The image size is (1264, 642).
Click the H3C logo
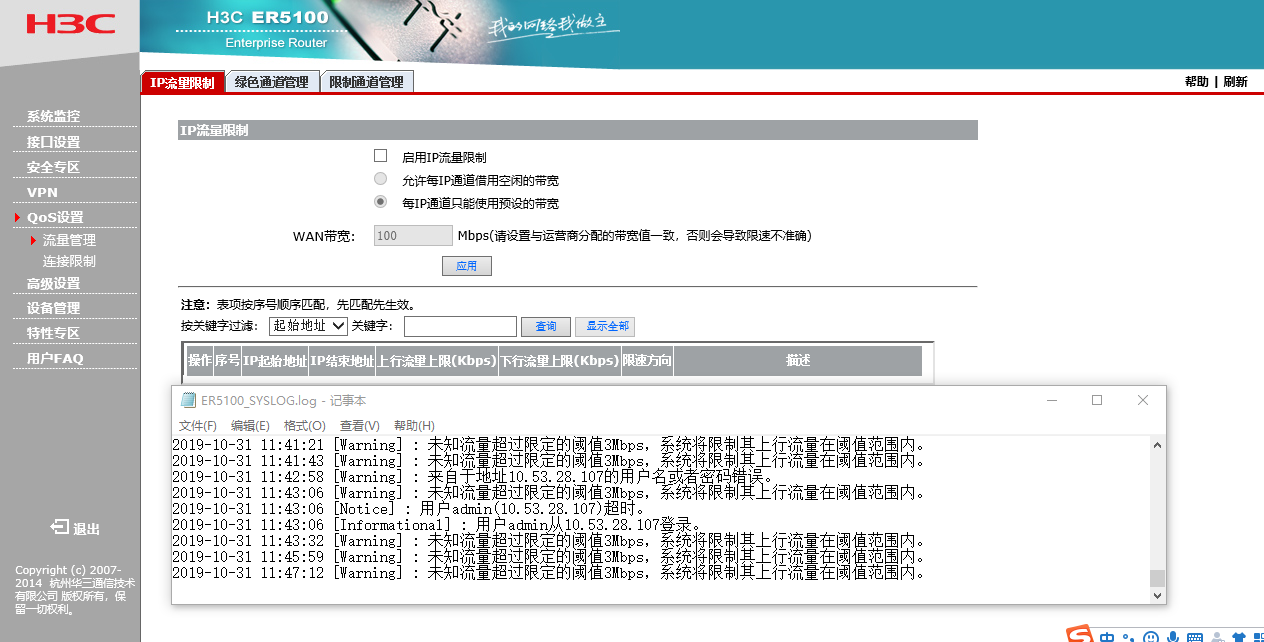[70, 24]
